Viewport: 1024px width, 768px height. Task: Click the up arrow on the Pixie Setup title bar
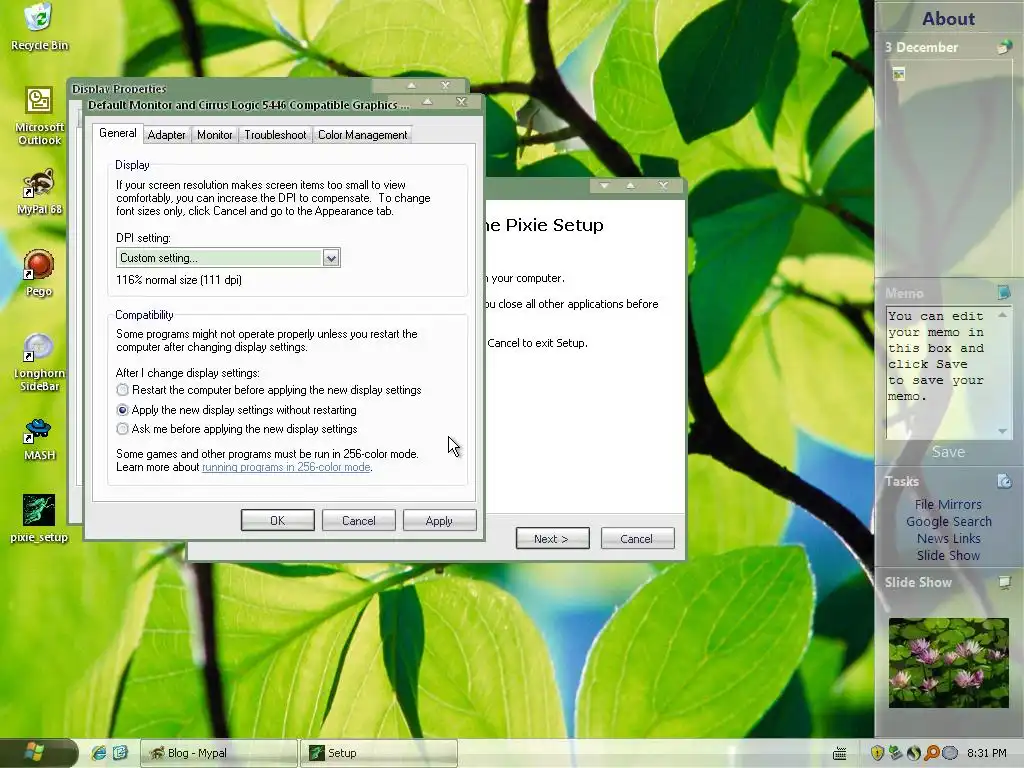[630, 186]
